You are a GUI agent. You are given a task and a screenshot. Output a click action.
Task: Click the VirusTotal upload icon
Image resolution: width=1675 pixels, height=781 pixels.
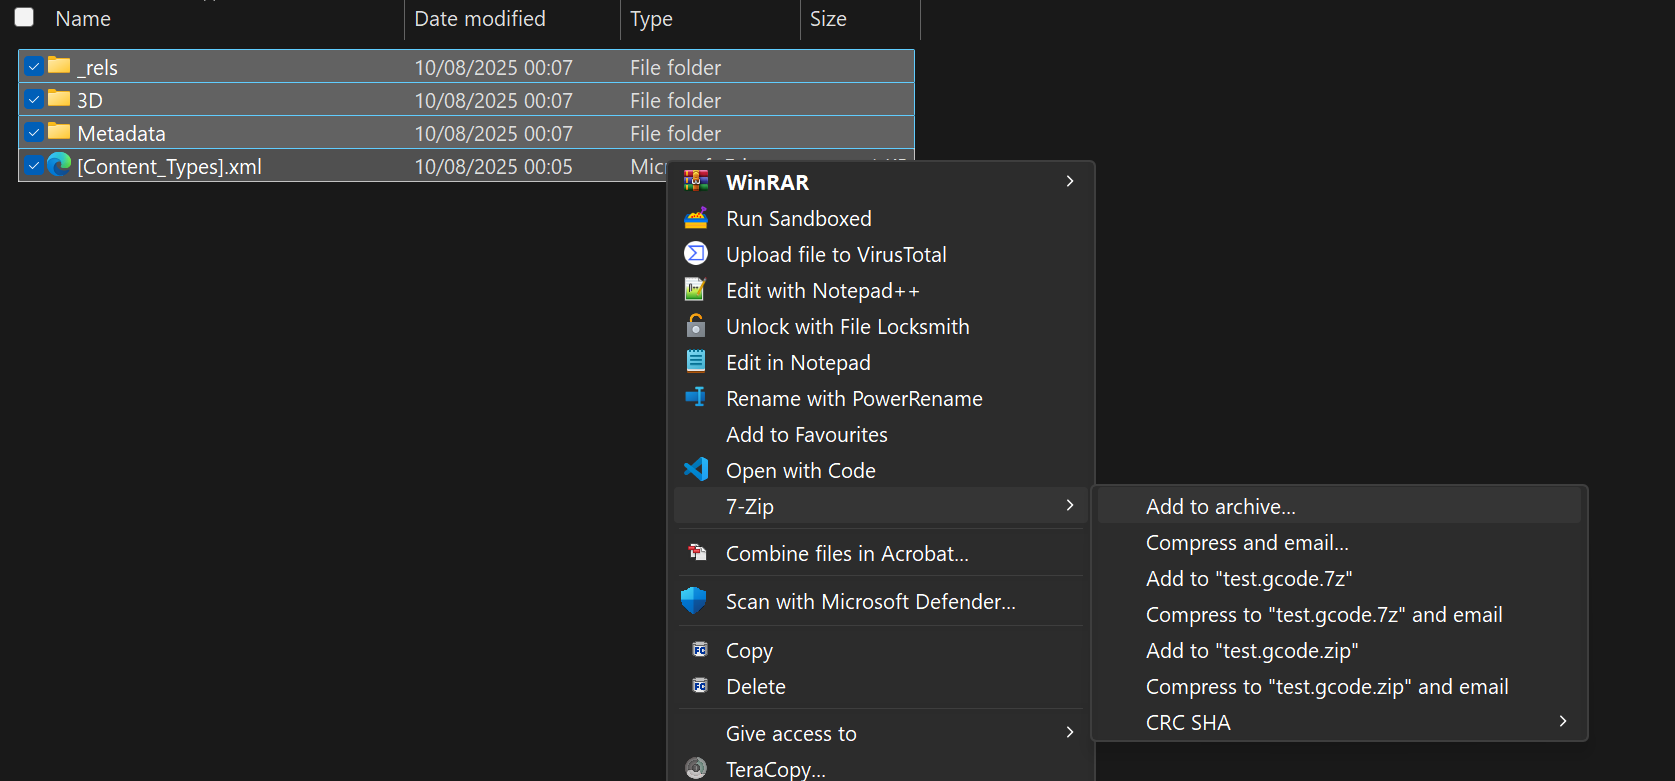tap(696, 253)
